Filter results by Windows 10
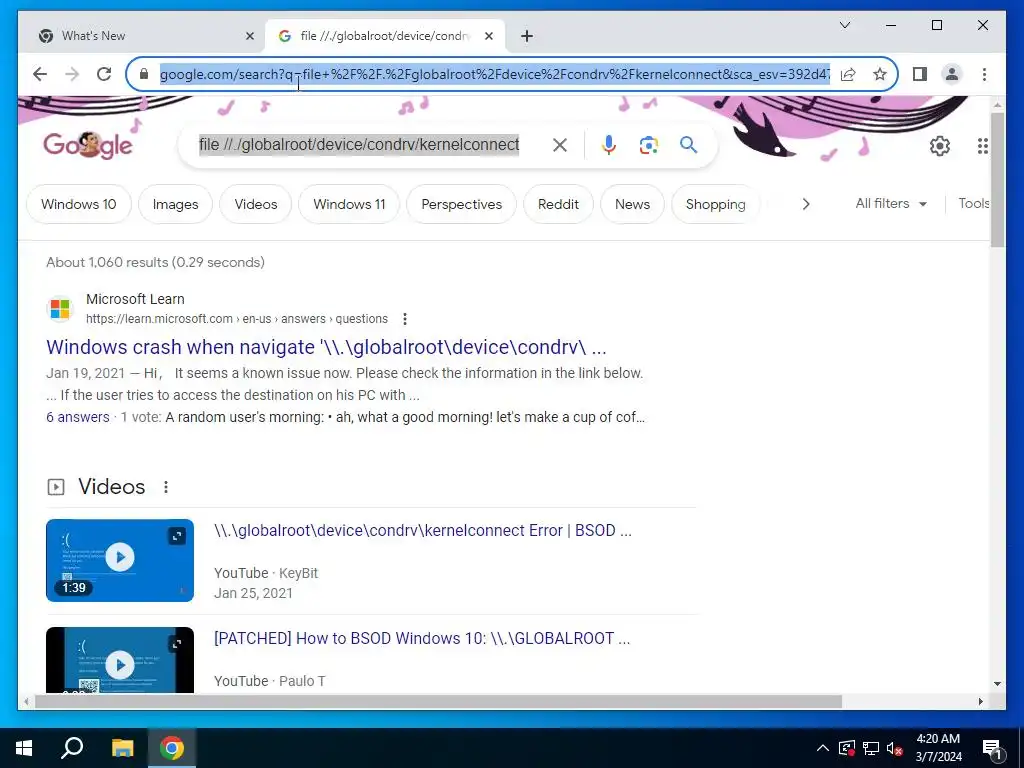1024x768 pixels. point(78,204)
